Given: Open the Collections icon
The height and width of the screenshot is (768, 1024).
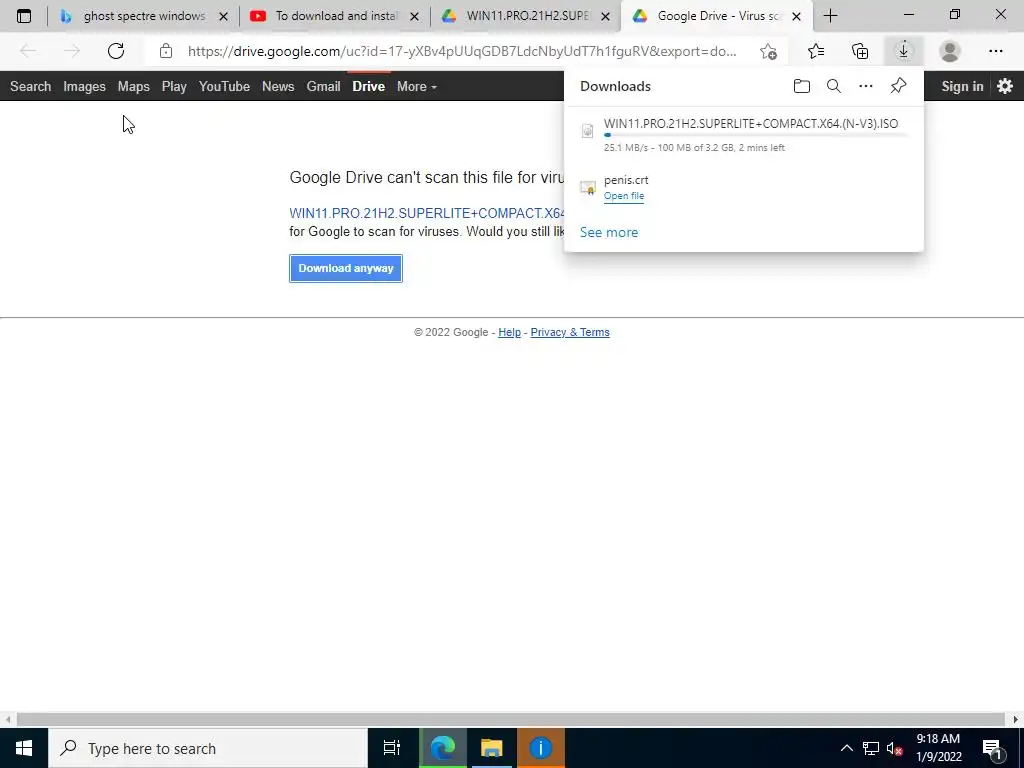Looking at the screenshot, I should pyautogui.click(x=860, y=51).
